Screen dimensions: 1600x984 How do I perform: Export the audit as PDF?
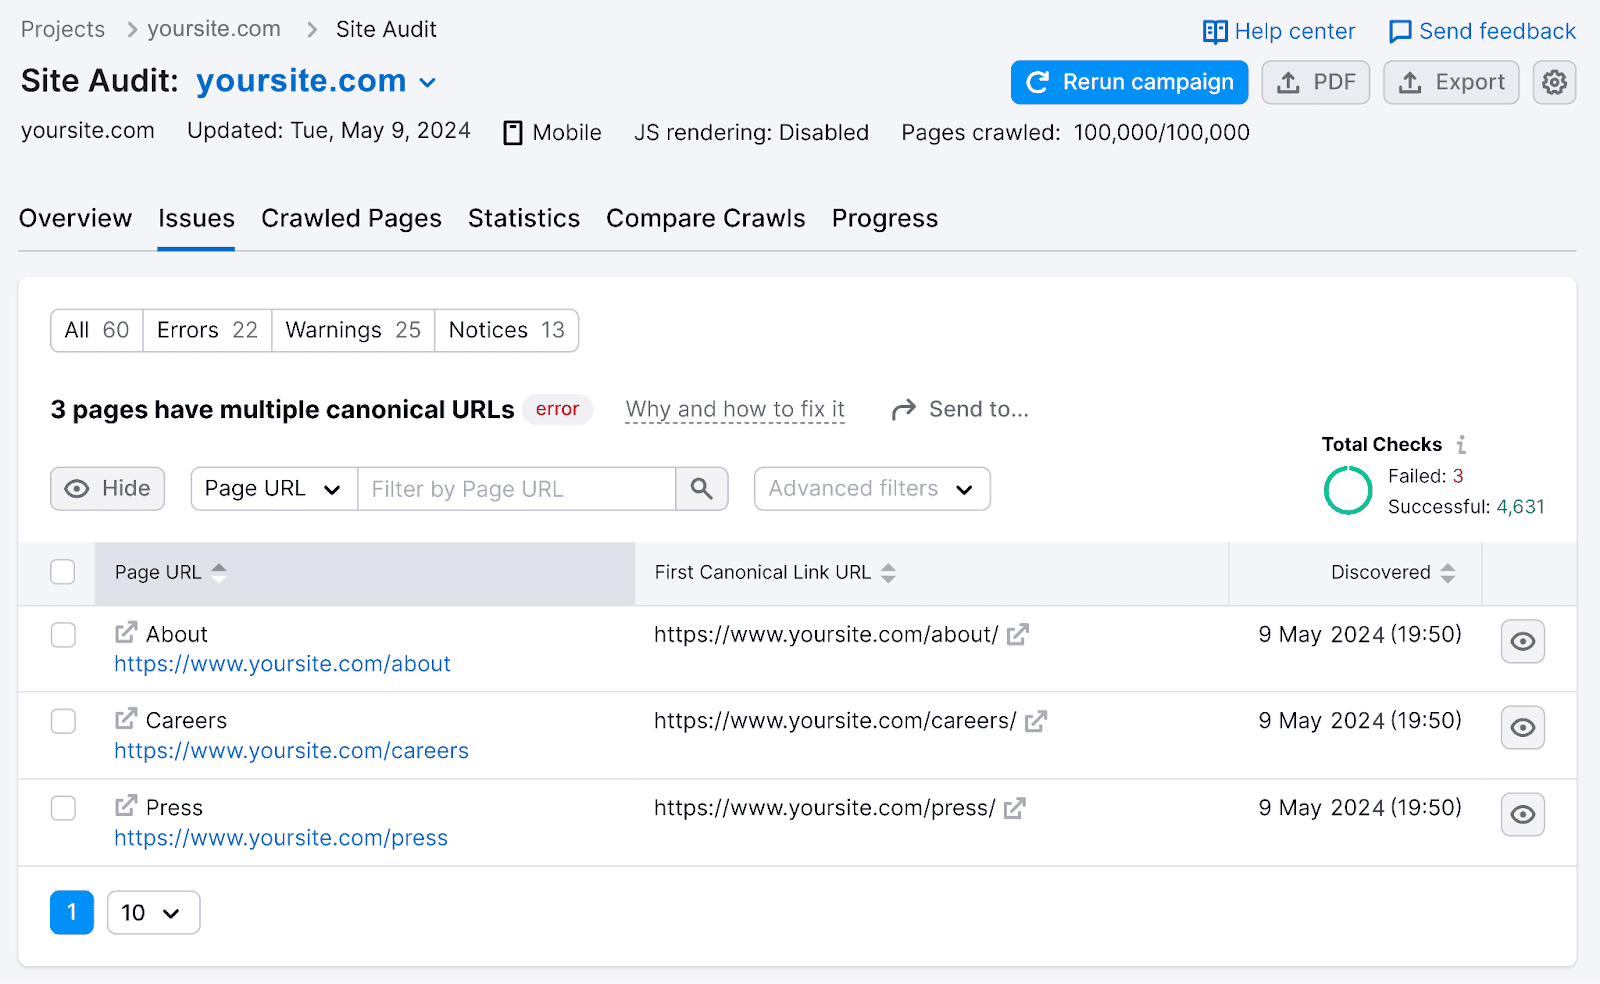[x=1315, y=82]
